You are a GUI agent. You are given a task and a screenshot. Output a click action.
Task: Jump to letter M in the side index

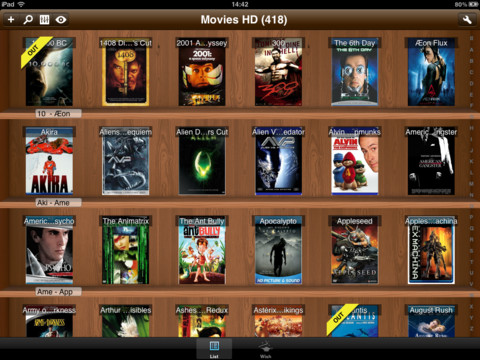tap(471, 184)
